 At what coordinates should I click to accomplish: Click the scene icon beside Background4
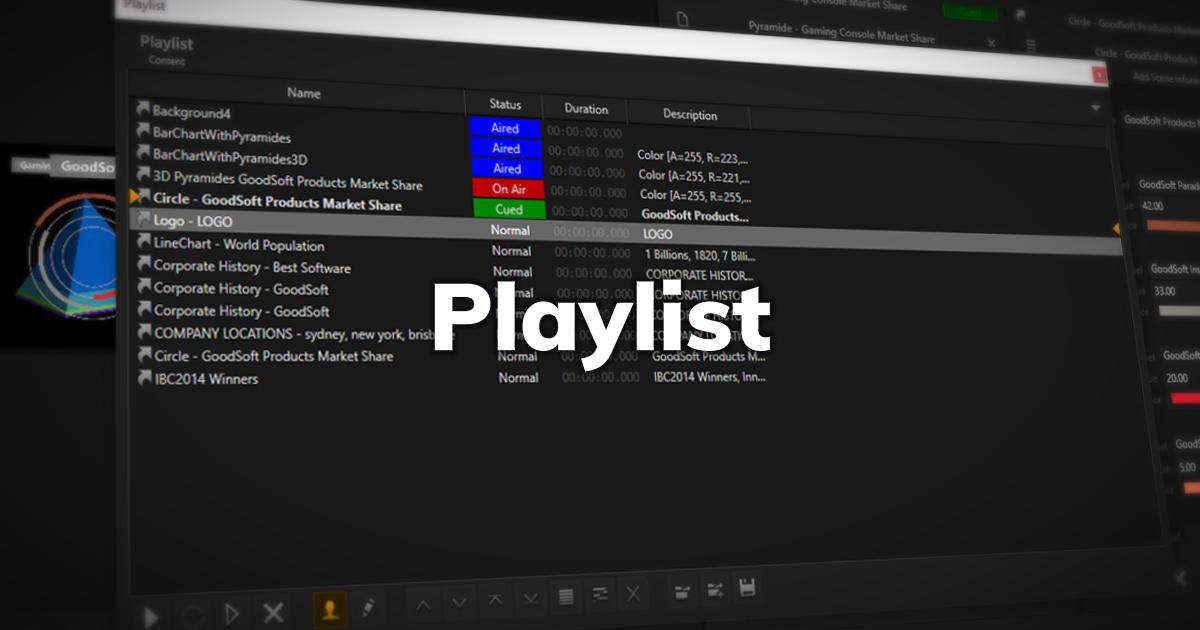[143, 108]
